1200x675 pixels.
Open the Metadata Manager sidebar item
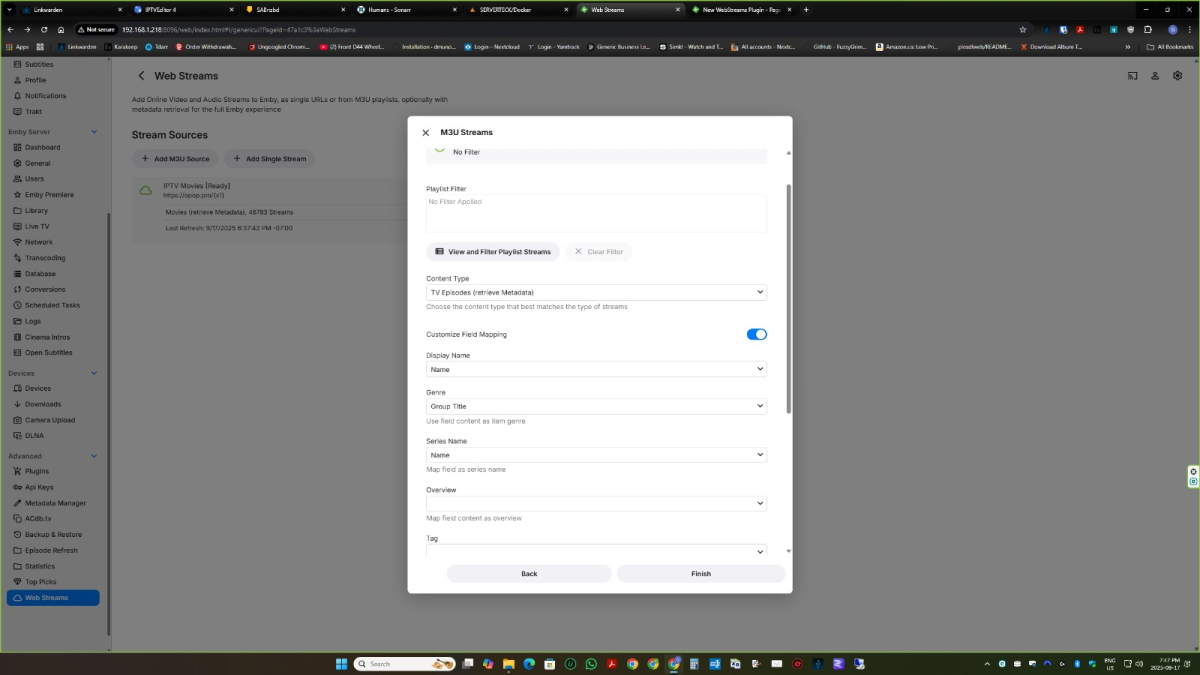tap(53, 502)
